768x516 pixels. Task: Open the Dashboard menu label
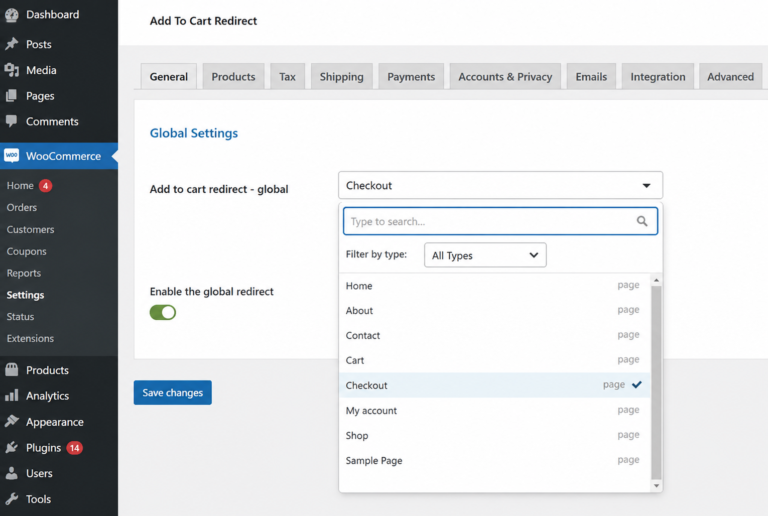52,15
